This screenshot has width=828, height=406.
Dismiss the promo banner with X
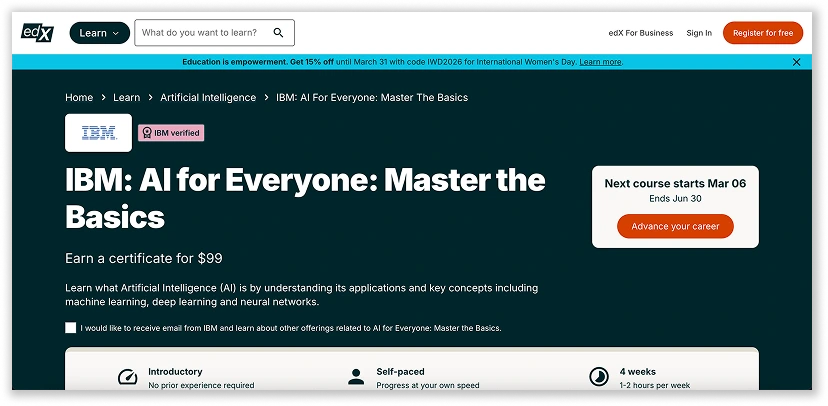(x=796, y=62)
